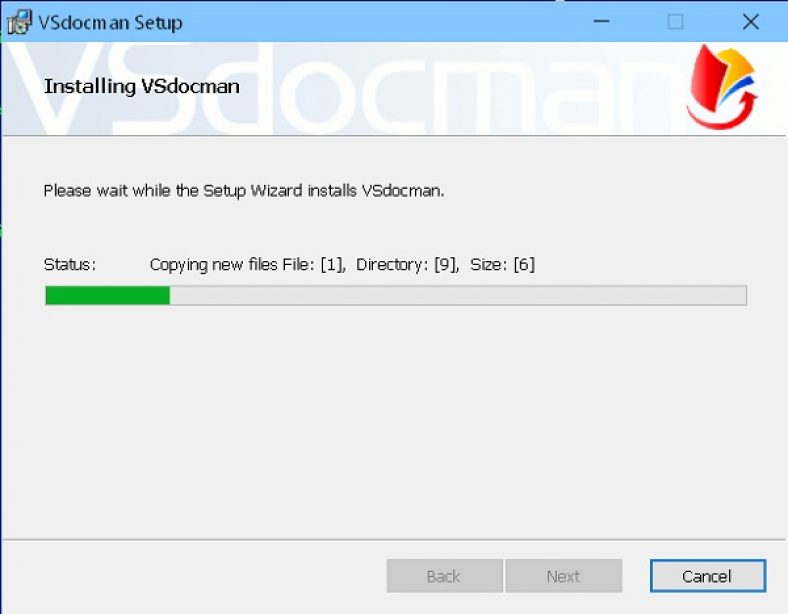Click the VSdocman red book logo

click(723, 87)
